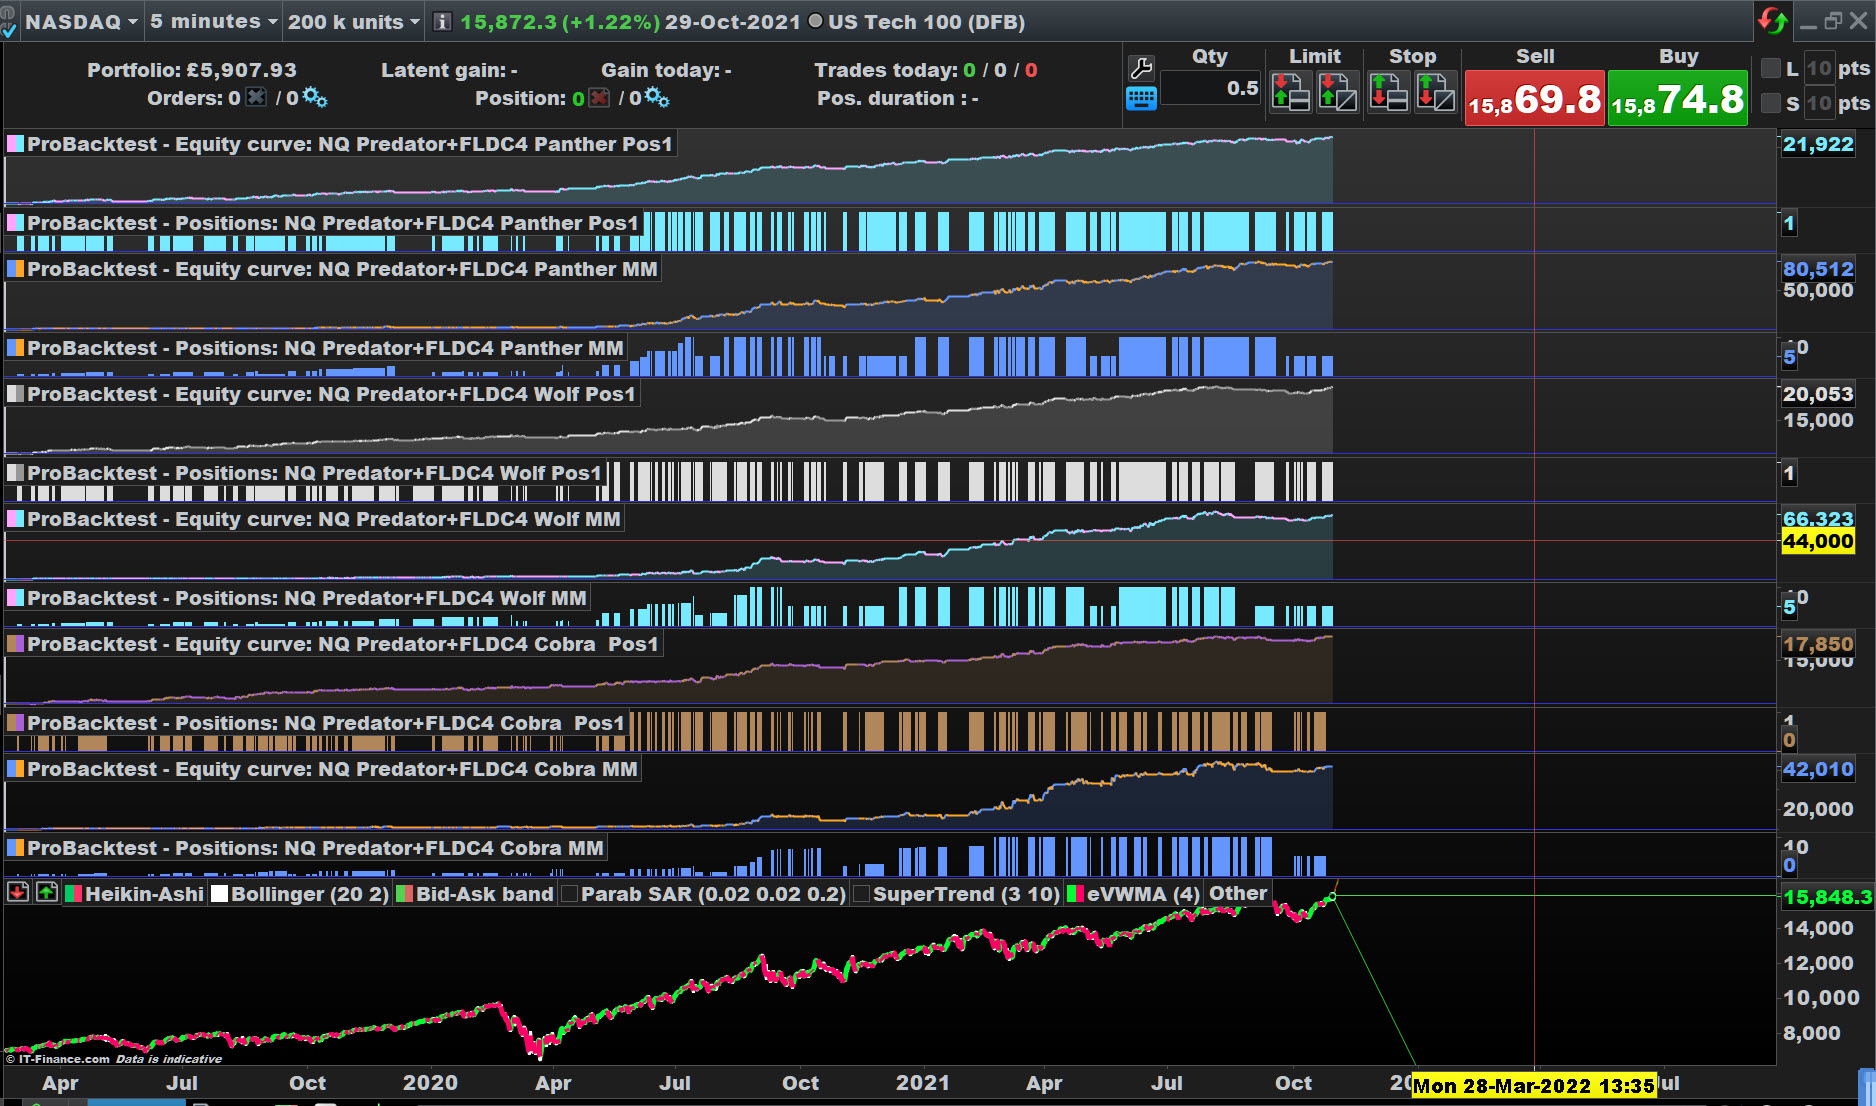
Task: Click the blue keyboard icon
Action: click(1141, 98)
